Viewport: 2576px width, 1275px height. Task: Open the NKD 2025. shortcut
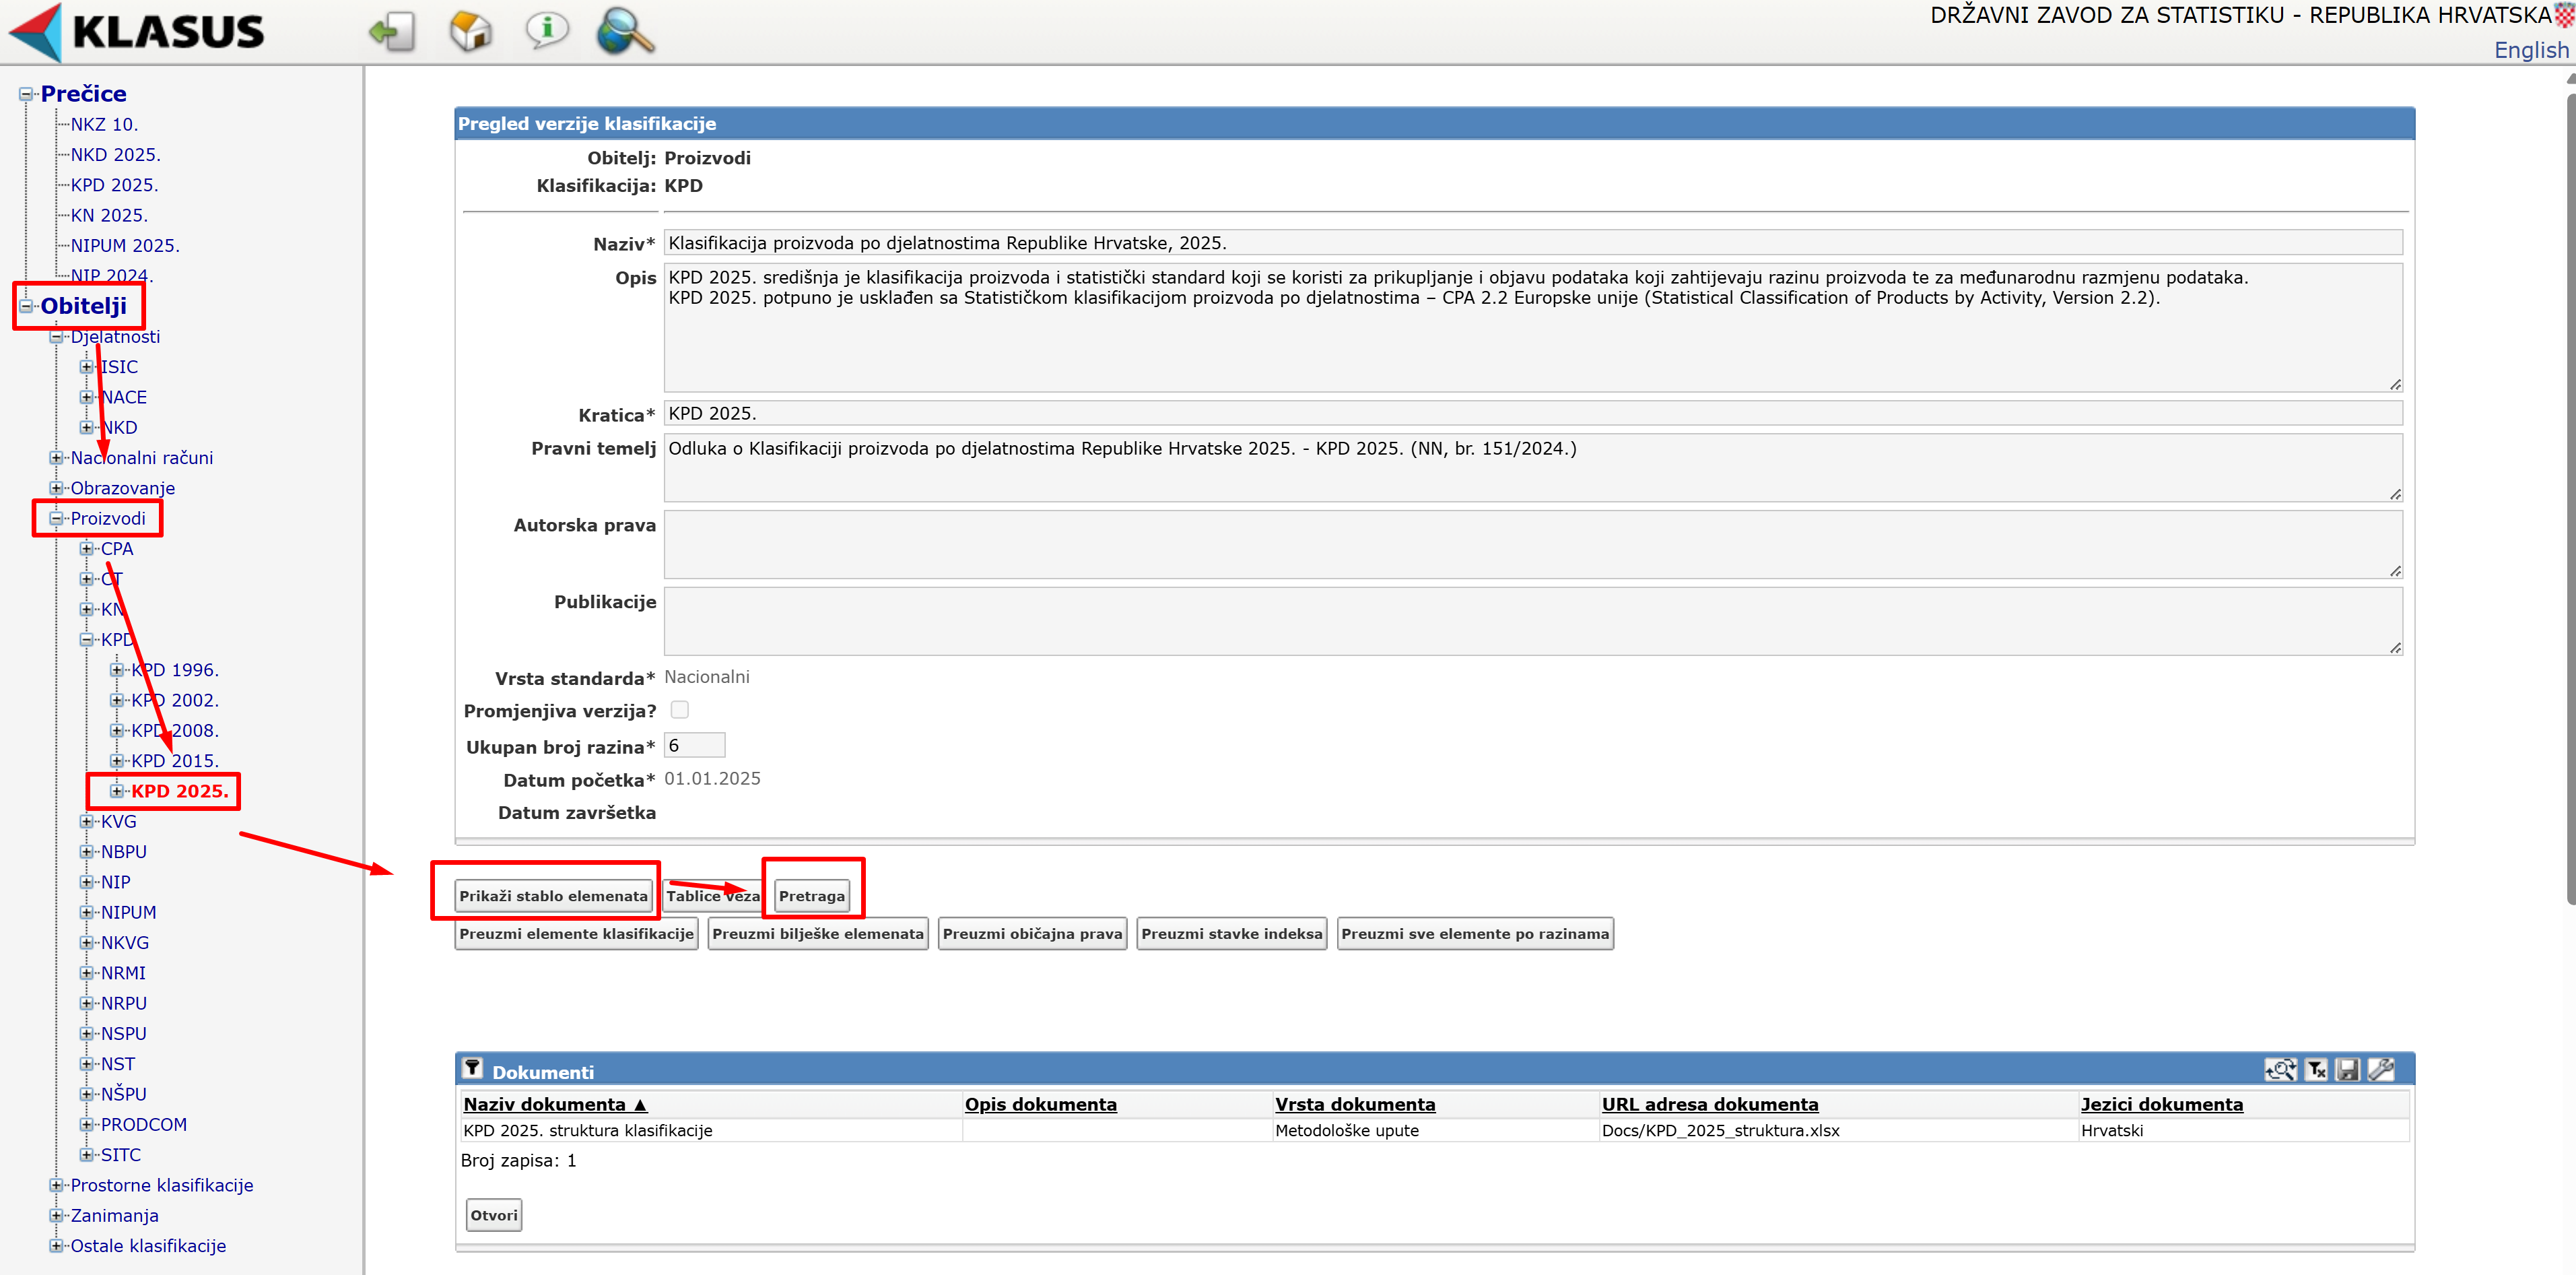click(115, 155)
